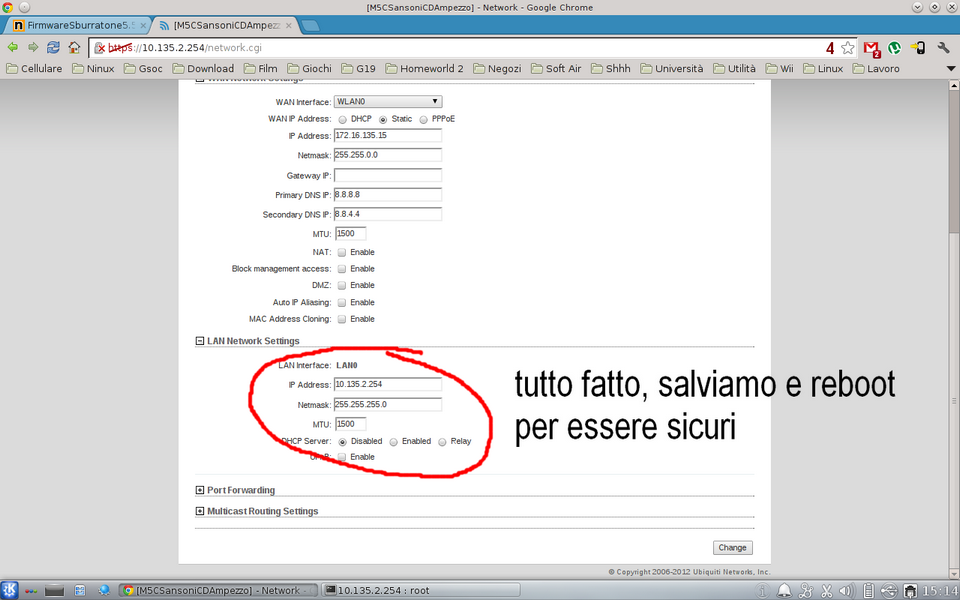Click the LAN IP Address field
Viewport: 960px width, 600px height.
point(388,384)
